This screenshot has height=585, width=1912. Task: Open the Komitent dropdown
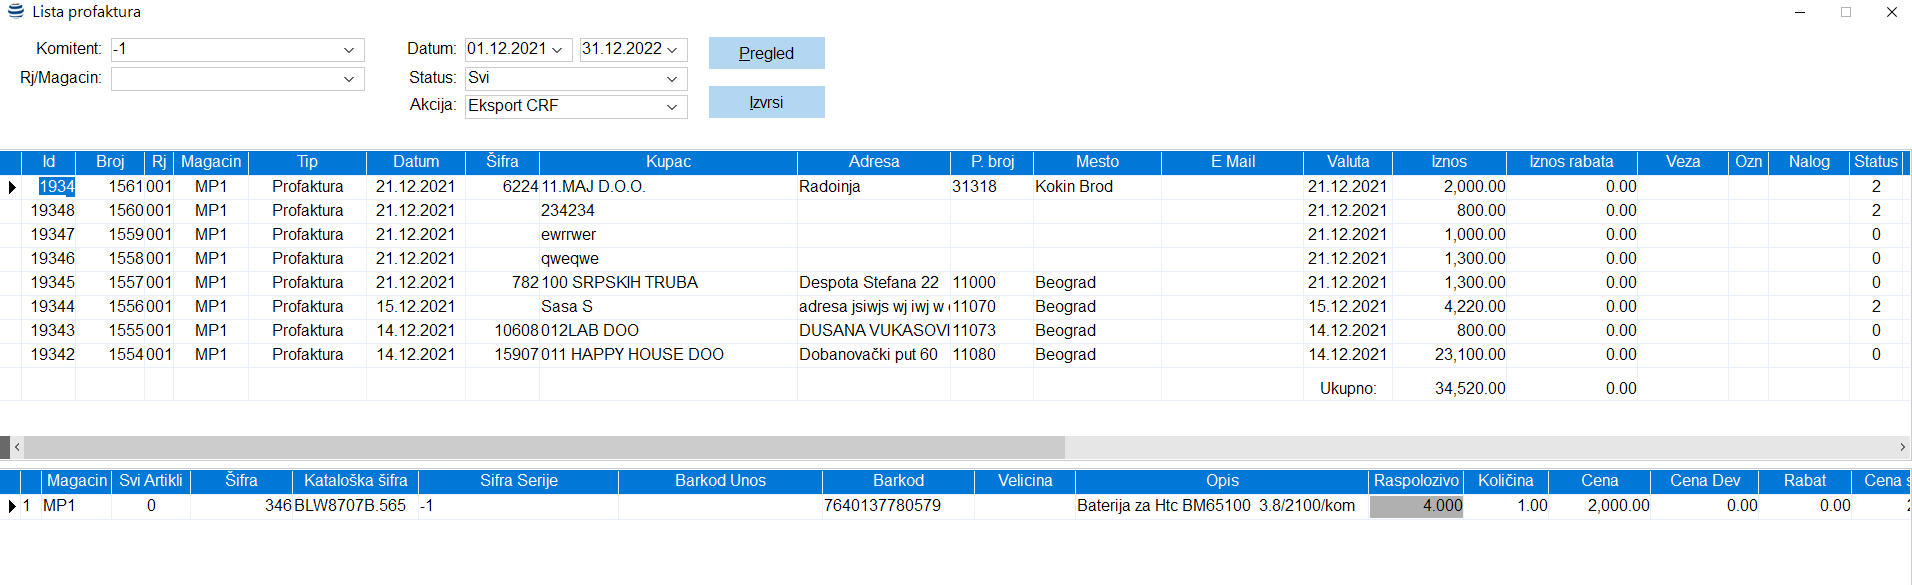click(x=349, y=50)
